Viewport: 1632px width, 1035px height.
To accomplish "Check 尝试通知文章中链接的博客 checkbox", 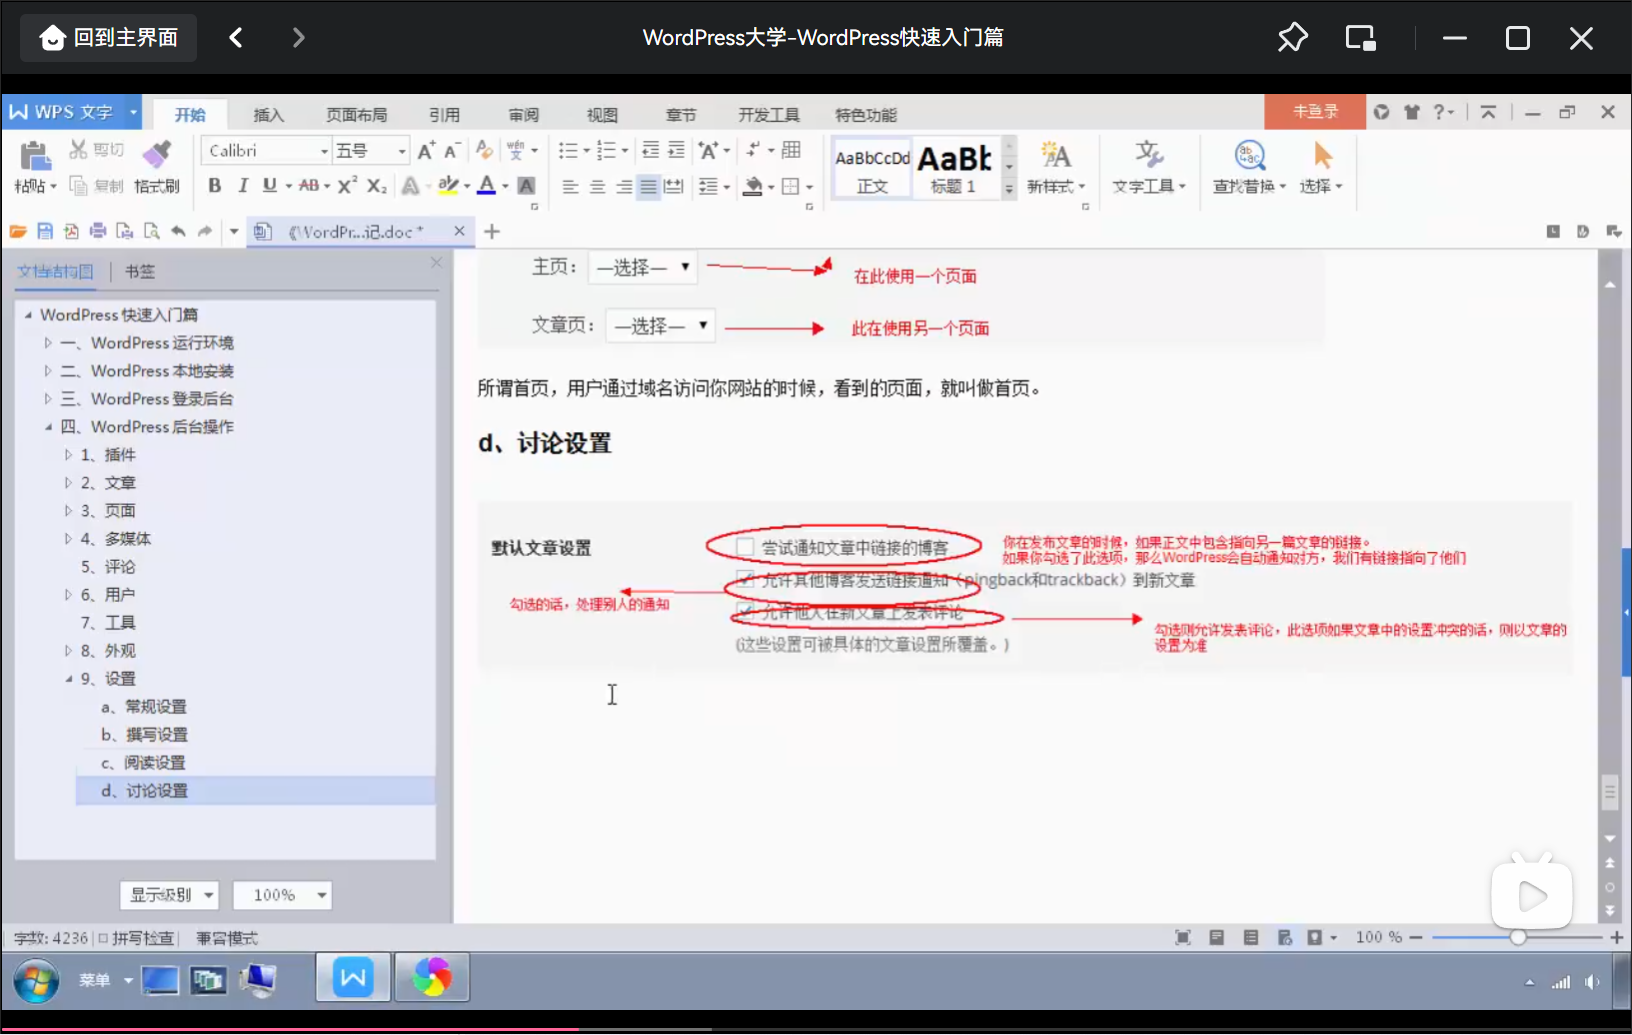I will coord(745,547).
